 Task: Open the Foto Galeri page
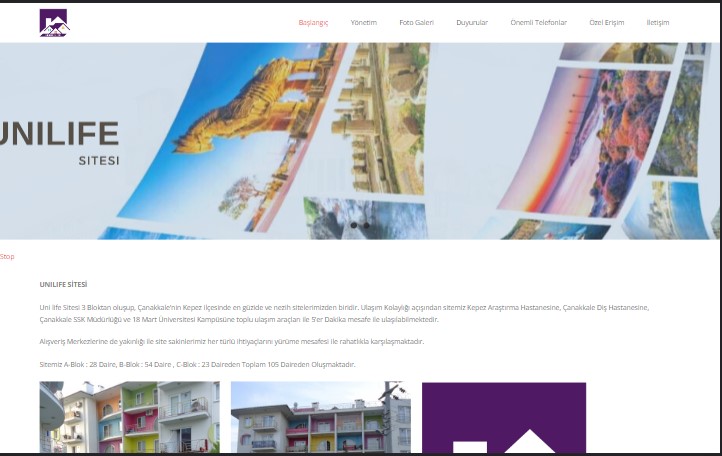[416, 23]
